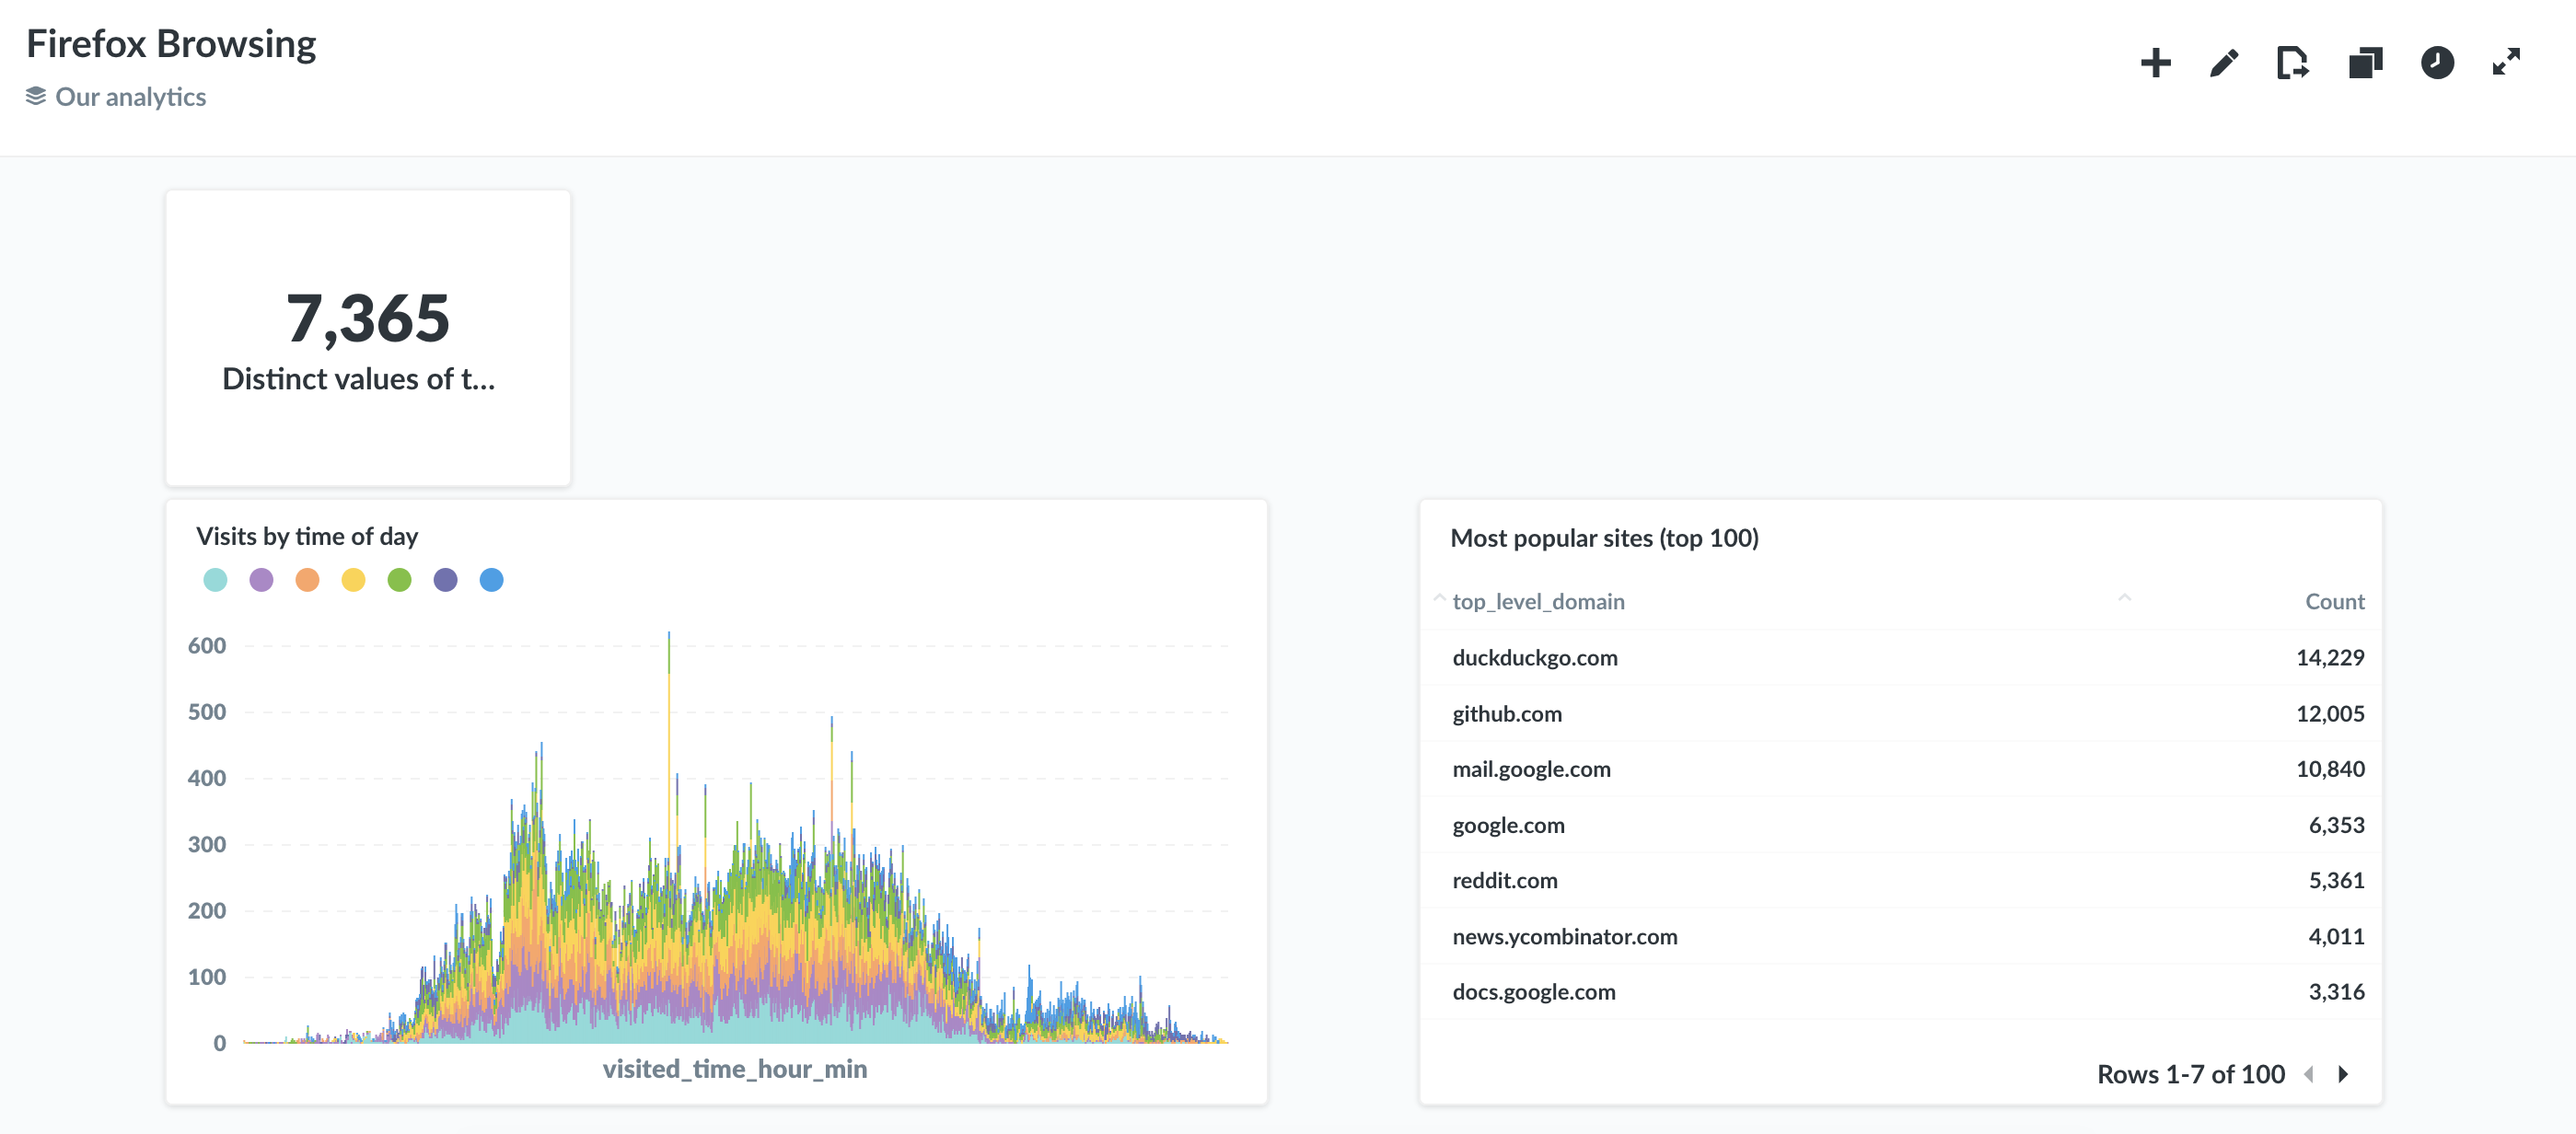Click the google.com cell
The image size is (2576, 1134).
point(1508,825)
